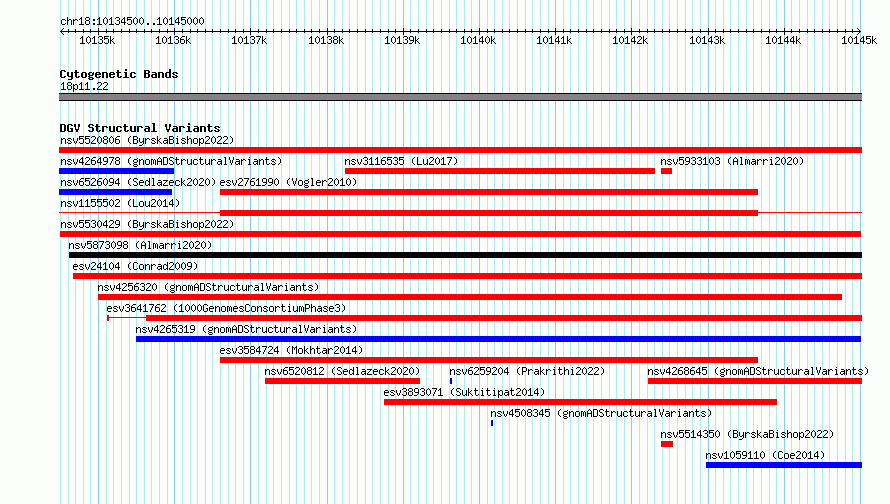
Task: Click the tiny blue marker under nsv4508345
Action: point(492,423)
